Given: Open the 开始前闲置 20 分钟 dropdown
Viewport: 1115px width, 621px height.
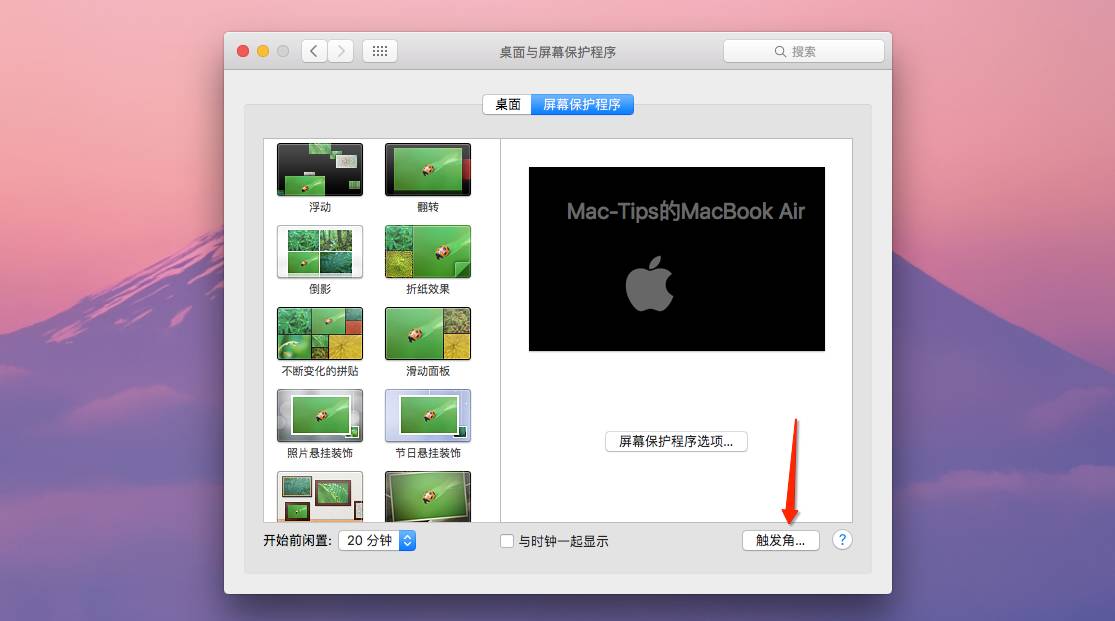Looking at the screenshot, I should pos(377,540).
